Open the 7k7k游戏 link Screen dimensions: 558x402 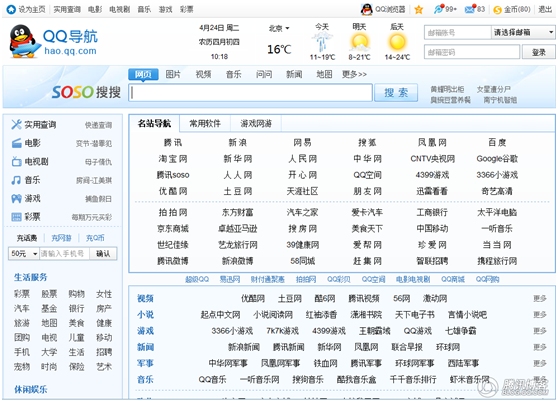click(x=282, y=331)
